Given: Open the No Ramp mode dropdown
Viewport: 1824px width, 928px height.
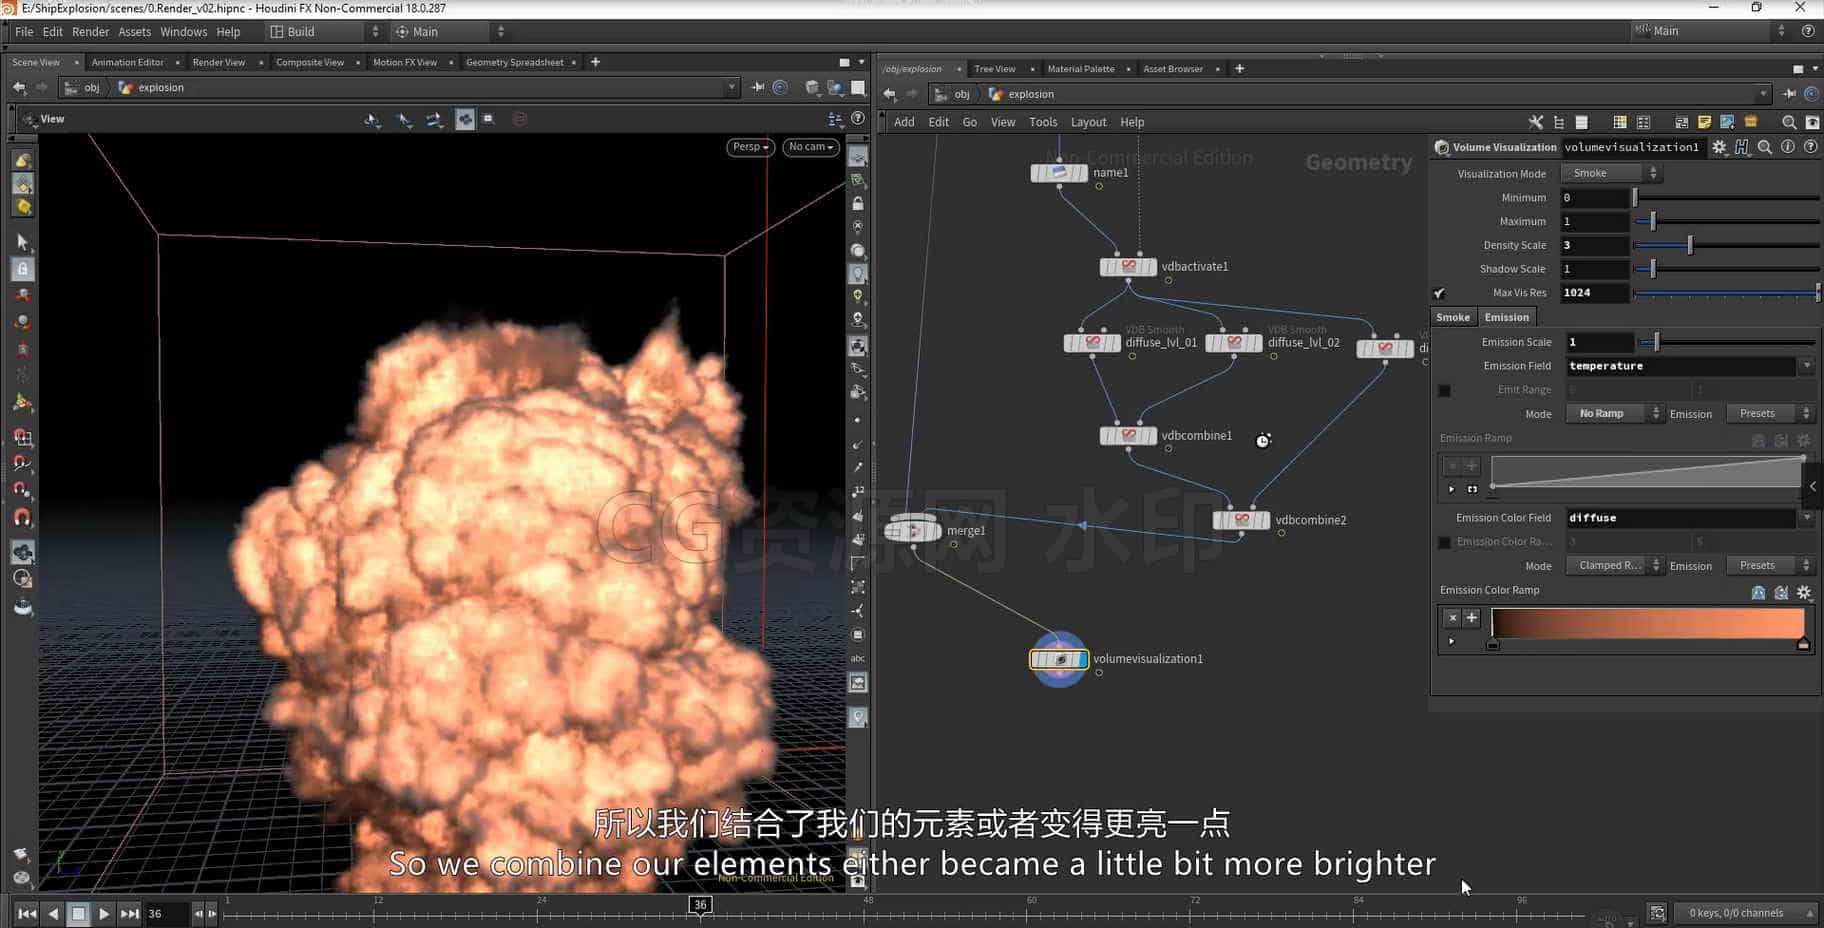Looking at the screenshot, I should (x=1614, y=414).
